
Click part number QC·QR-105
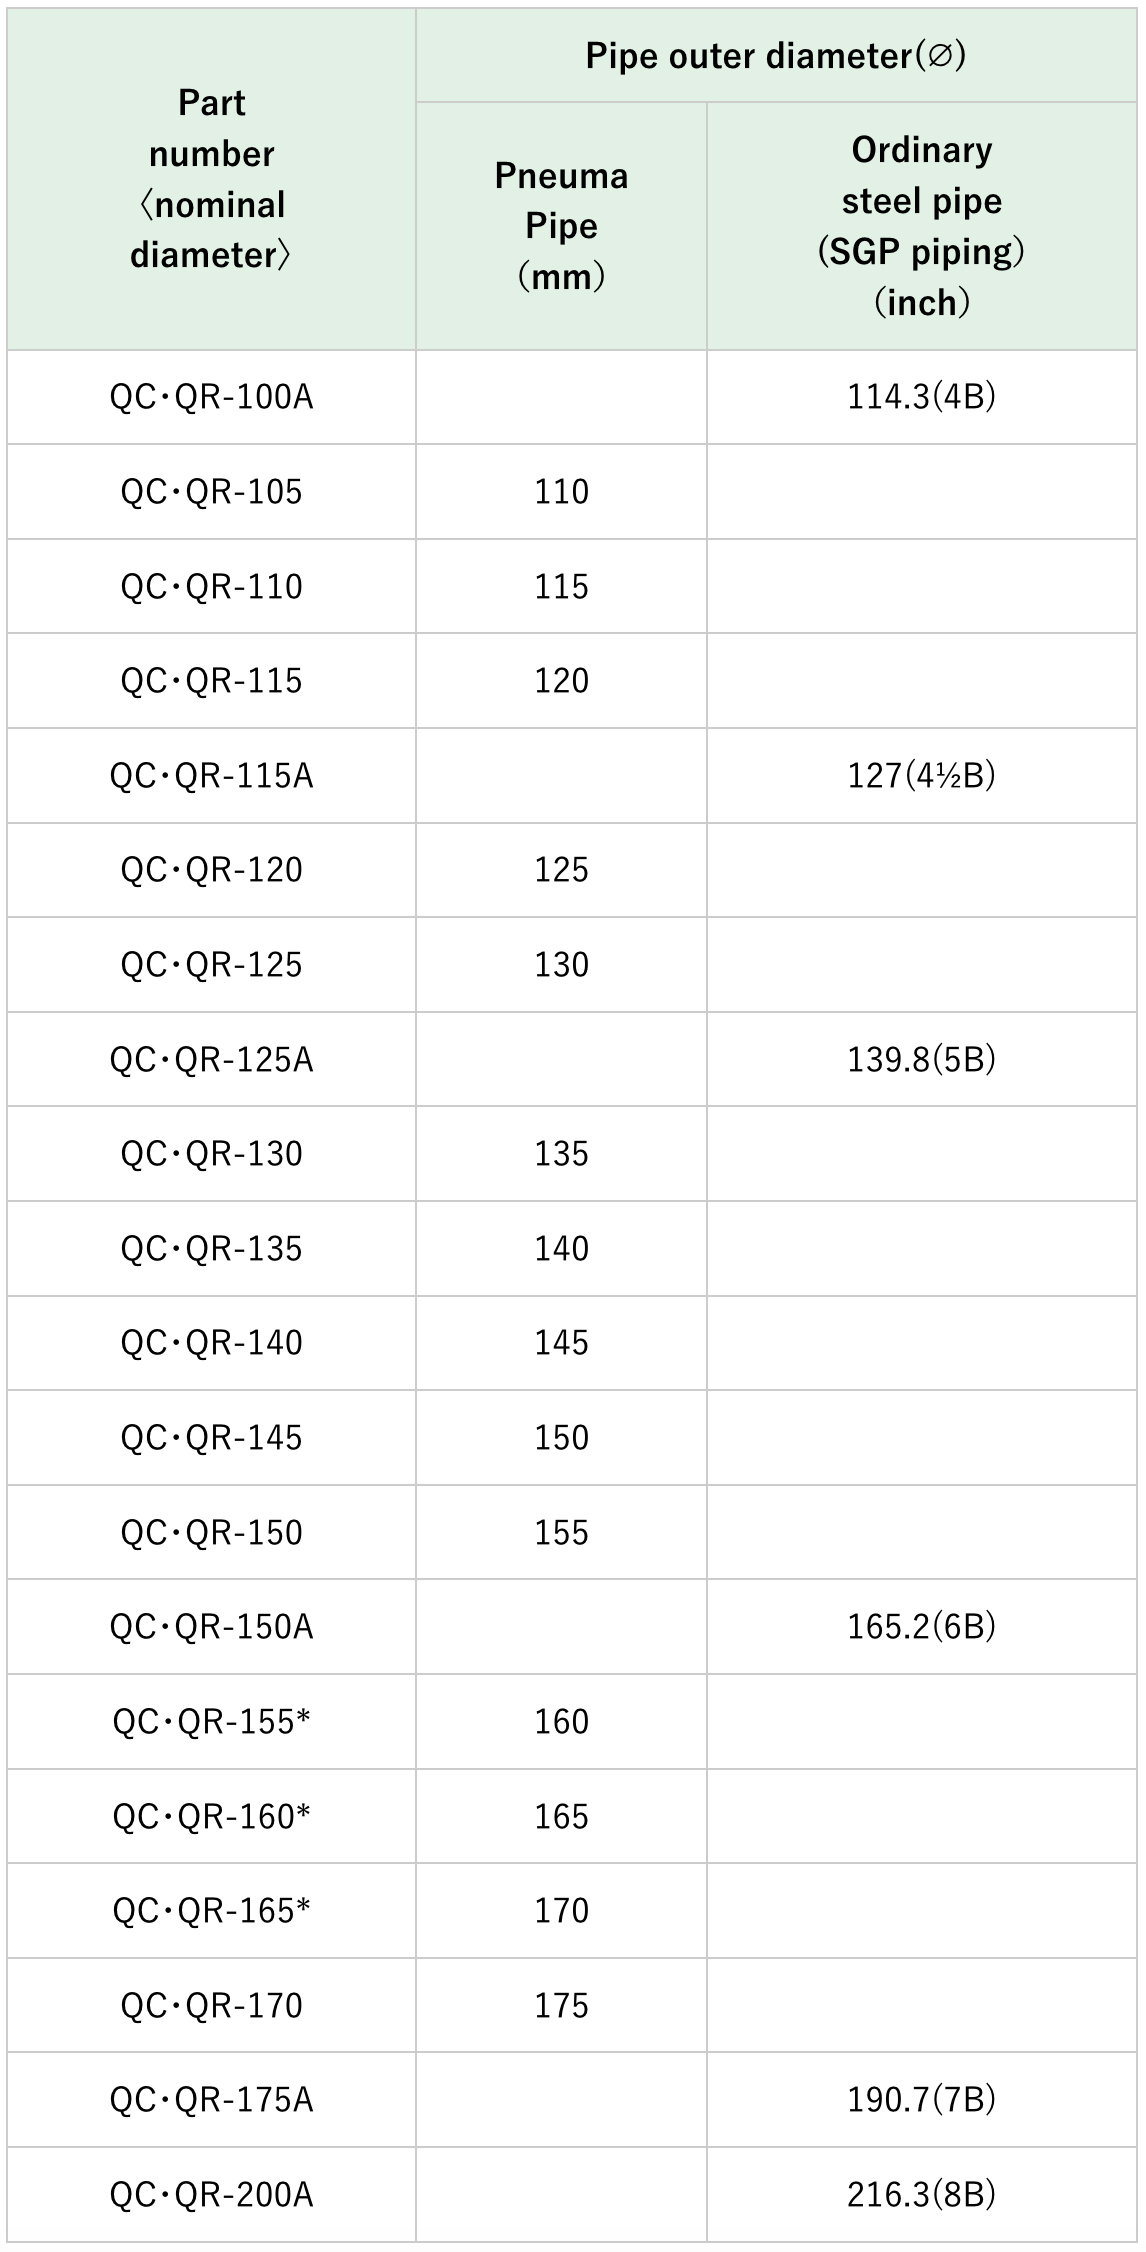click(x=211, y=492)
